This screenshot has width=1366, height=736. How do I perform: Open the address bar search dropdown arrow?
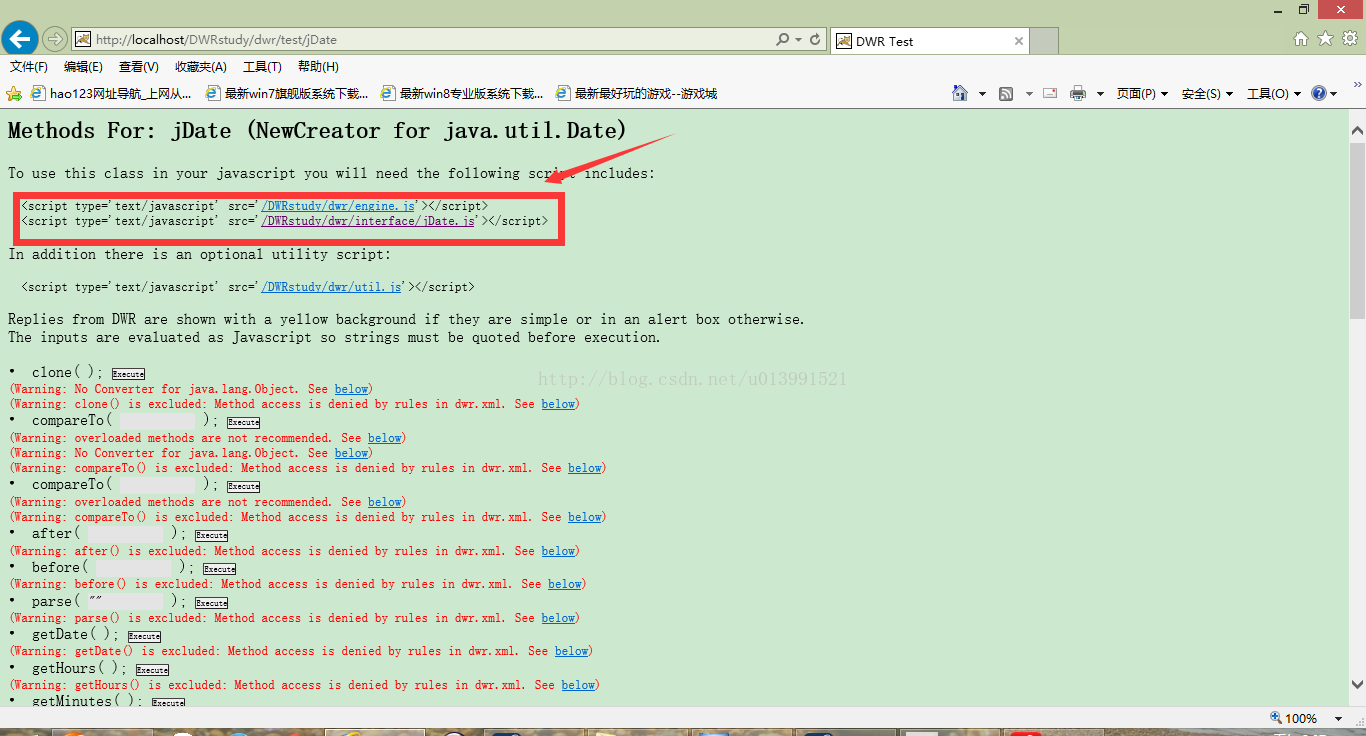click(x=798, y=40)
